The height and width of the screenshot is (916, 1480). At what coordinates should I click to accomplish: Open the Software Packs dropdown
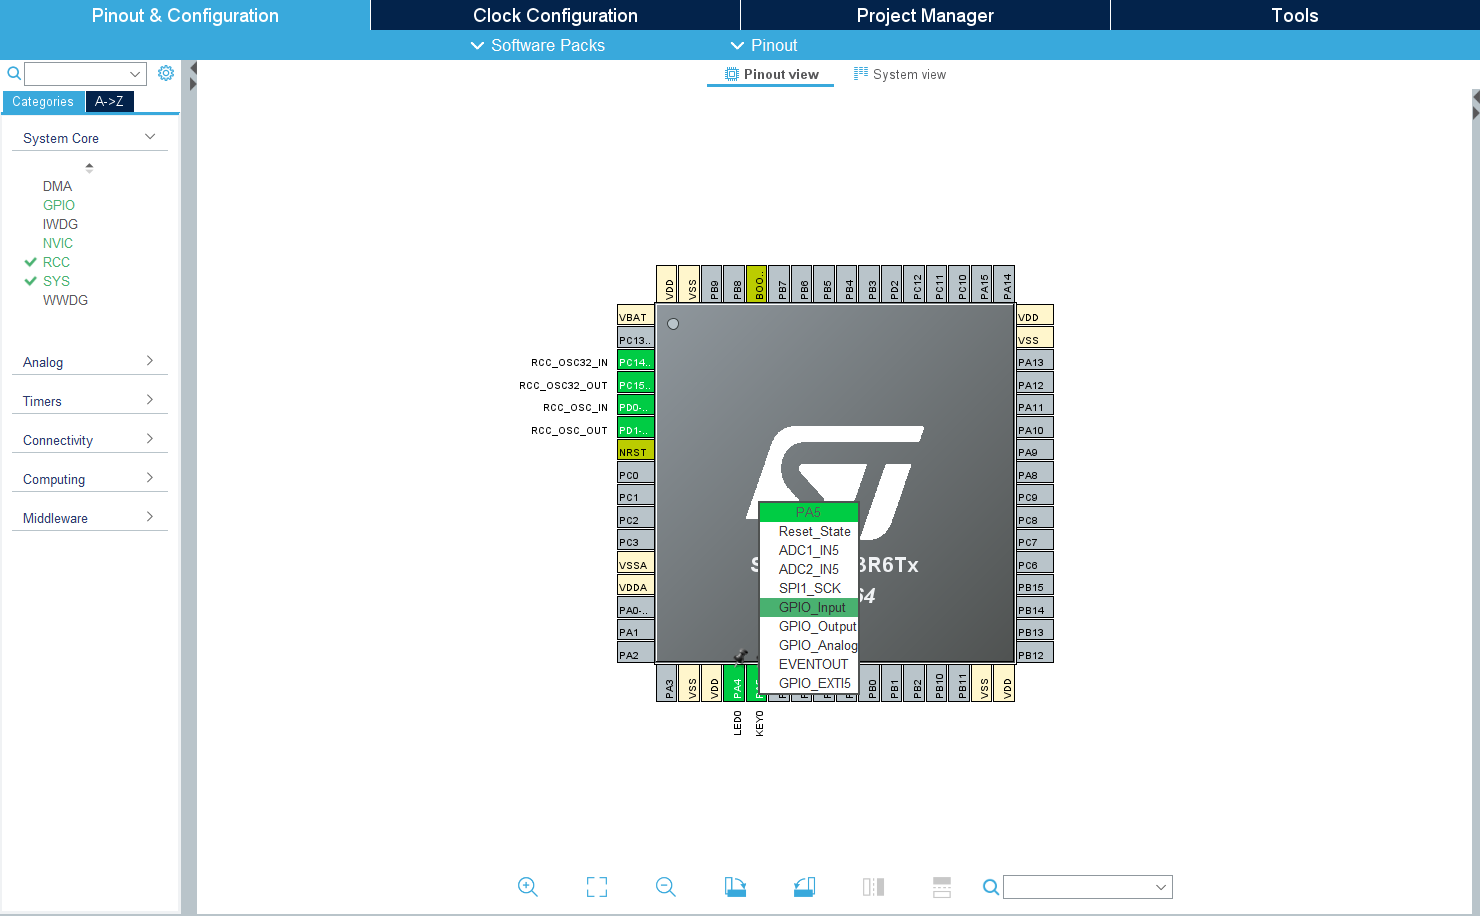(x=538, y=45)
